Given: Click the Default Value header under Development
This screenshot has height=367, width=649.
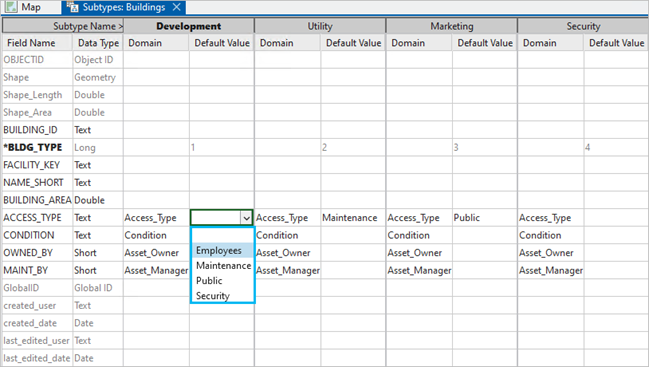Looking at the screenshot, I should point(222,43).
